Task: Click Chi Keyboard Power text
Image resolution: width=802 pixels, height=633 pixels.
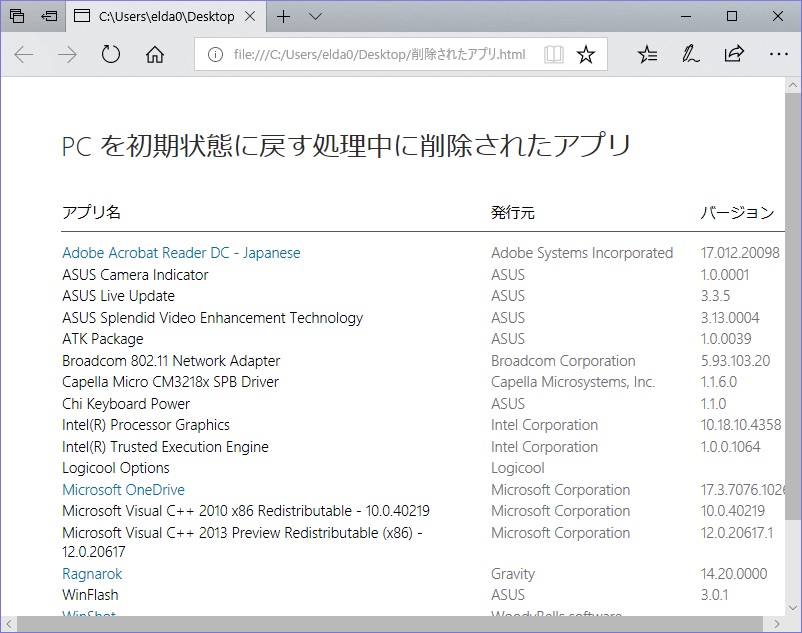Action: (x=126, y=403)
